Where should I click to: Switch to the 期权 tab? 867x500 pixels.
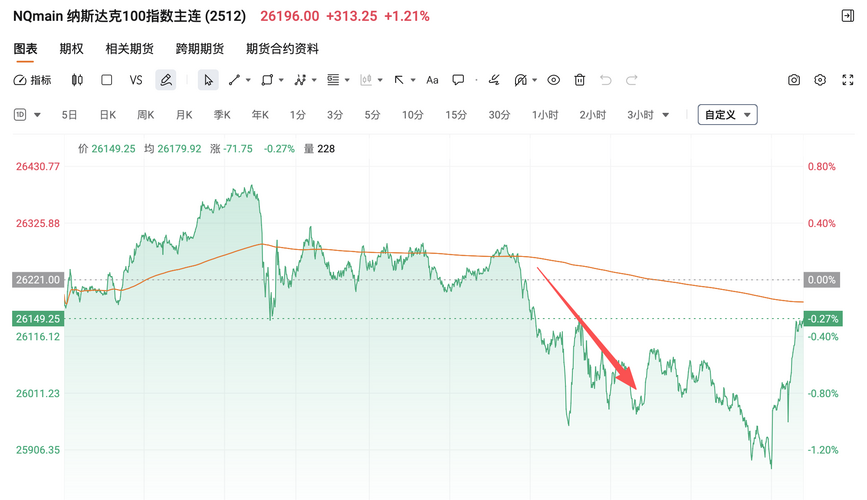[71, 48]
